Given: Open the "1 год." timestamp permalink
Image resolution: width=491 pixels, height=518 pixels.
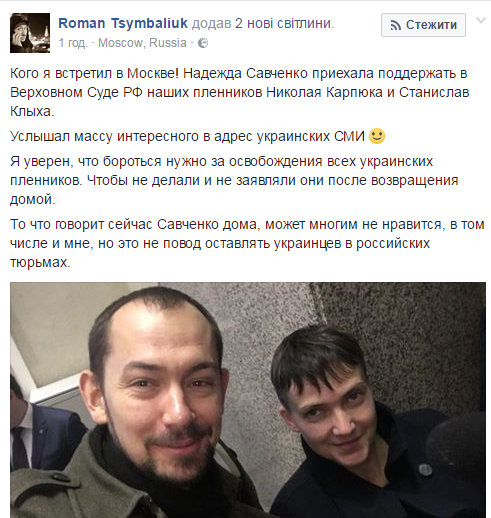Looking at the screenshot, I should (x=73, y=43).
